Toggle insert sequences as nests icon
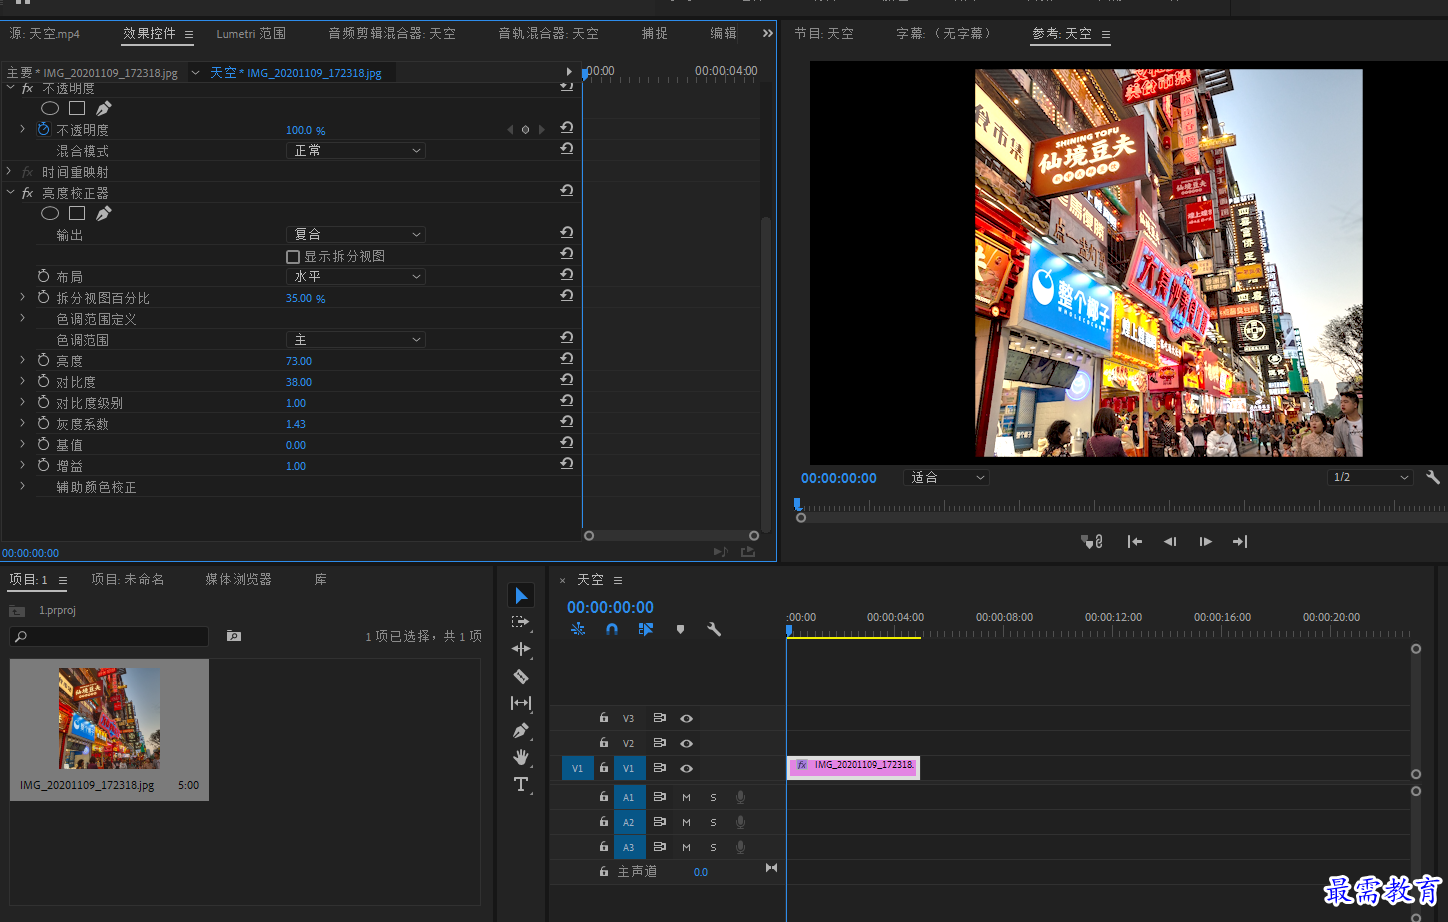The image size is (1448, 922). [x=578, y=629]
